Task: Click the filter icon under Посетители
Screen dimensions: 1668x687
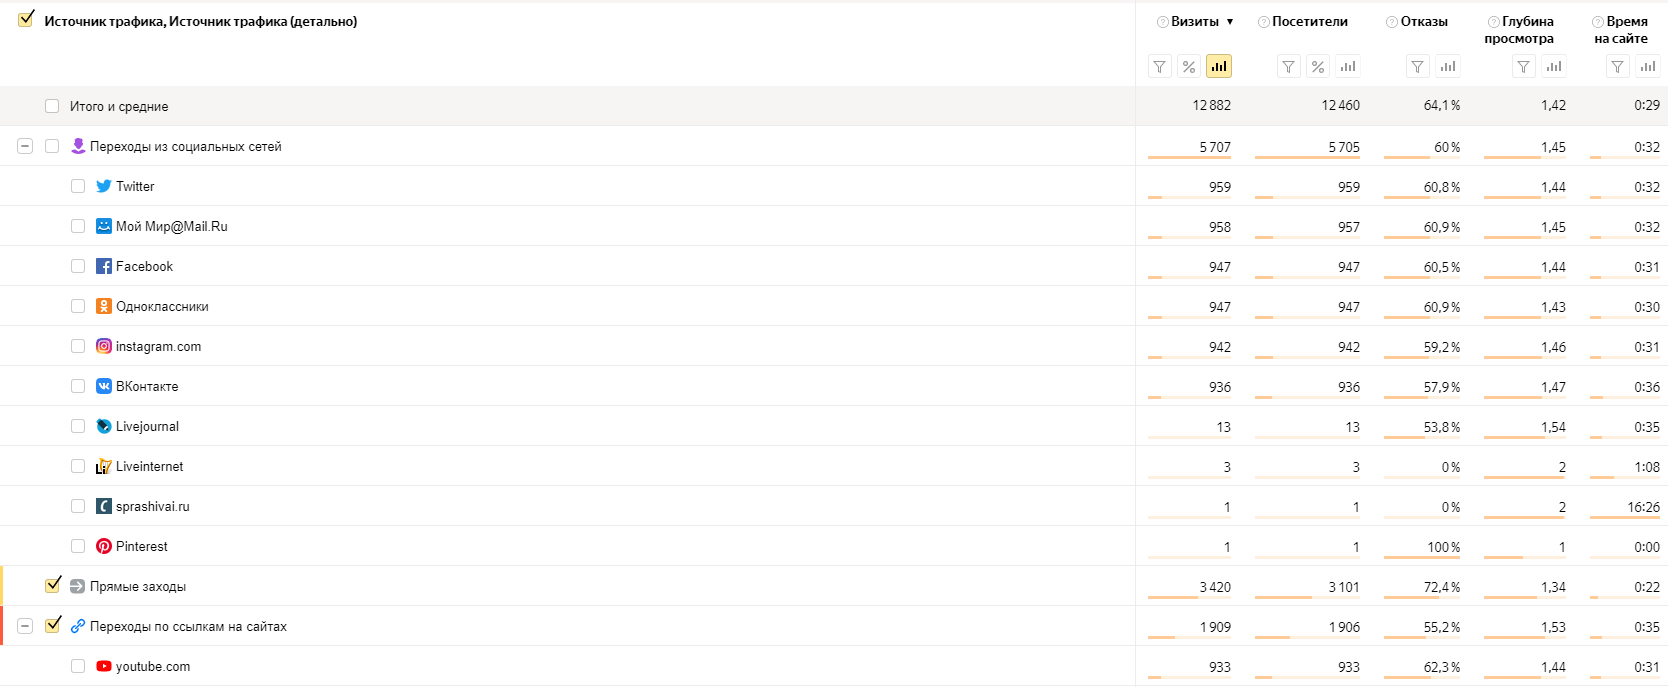Action: click(x=1289, y=67)
